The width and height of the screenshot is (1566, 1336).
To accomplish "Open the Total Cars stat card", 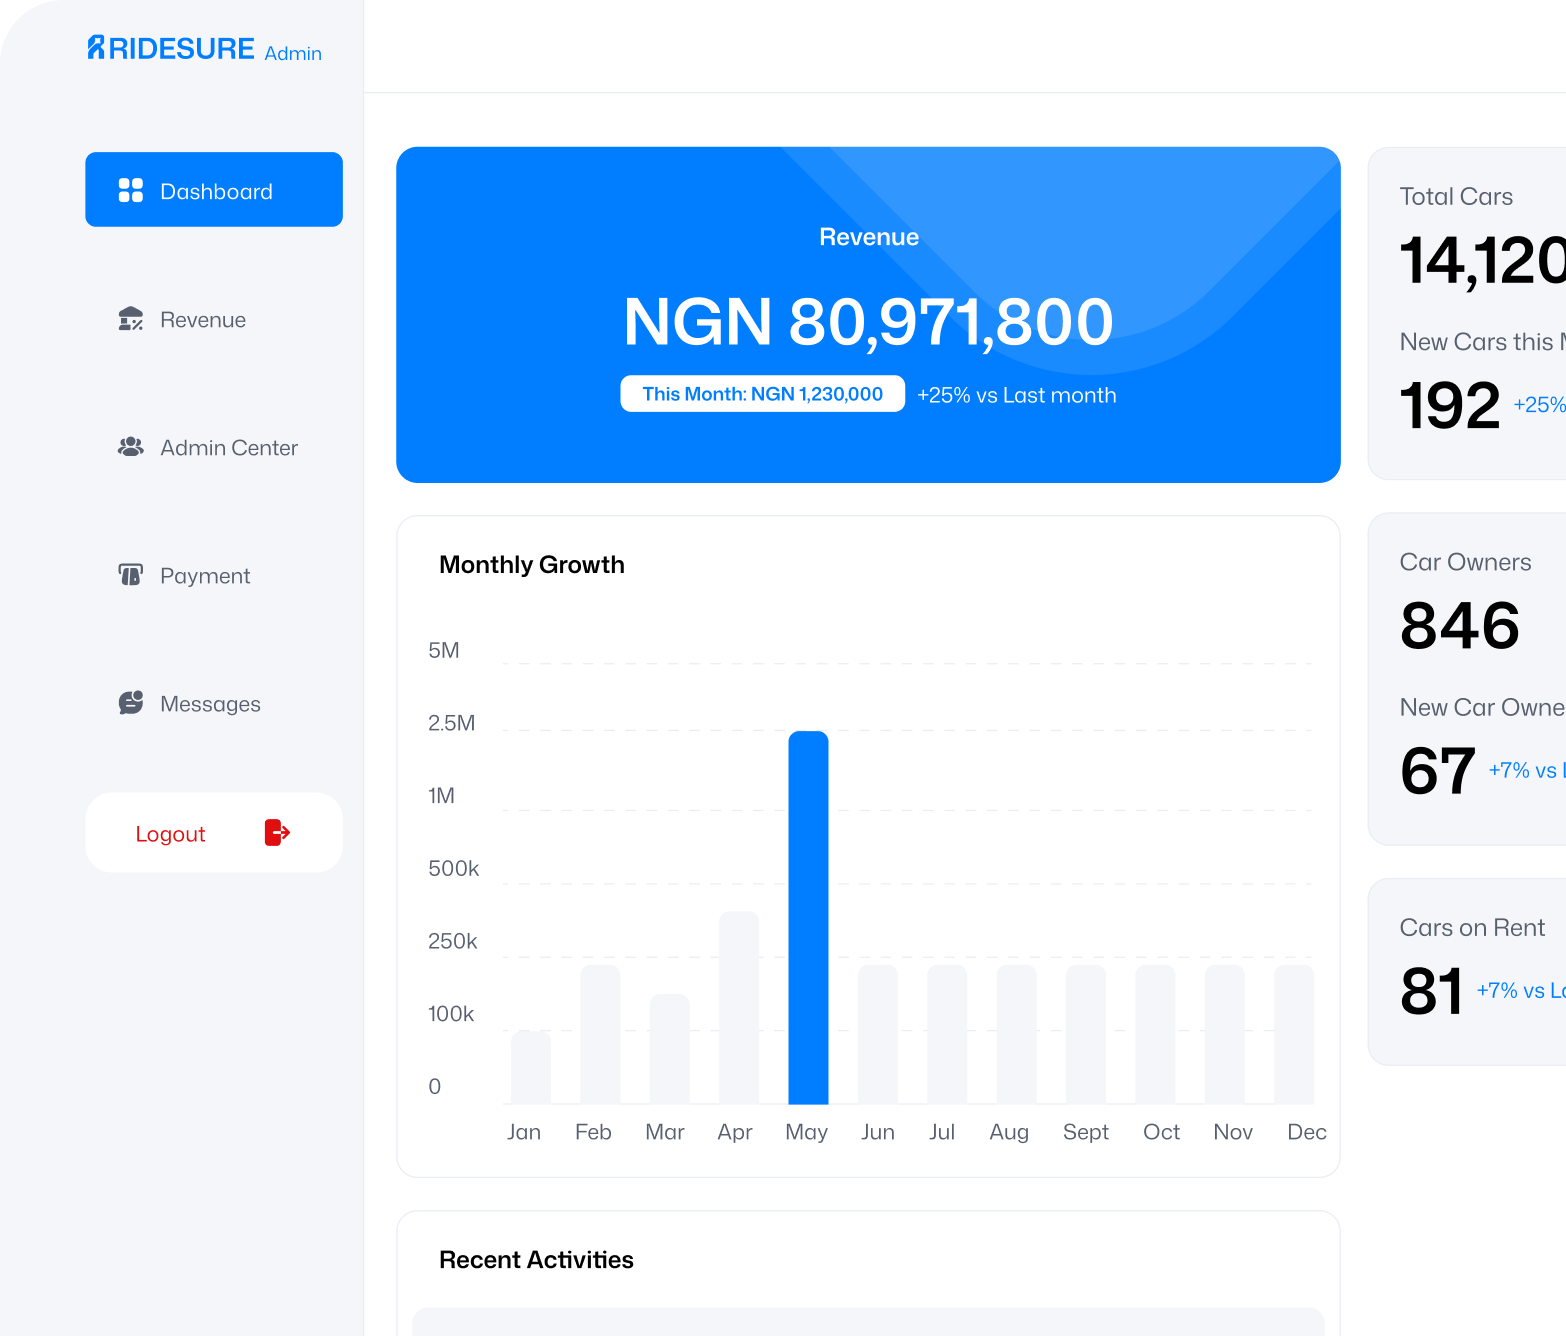I will pyautogui.click(x=1466, y=313).
